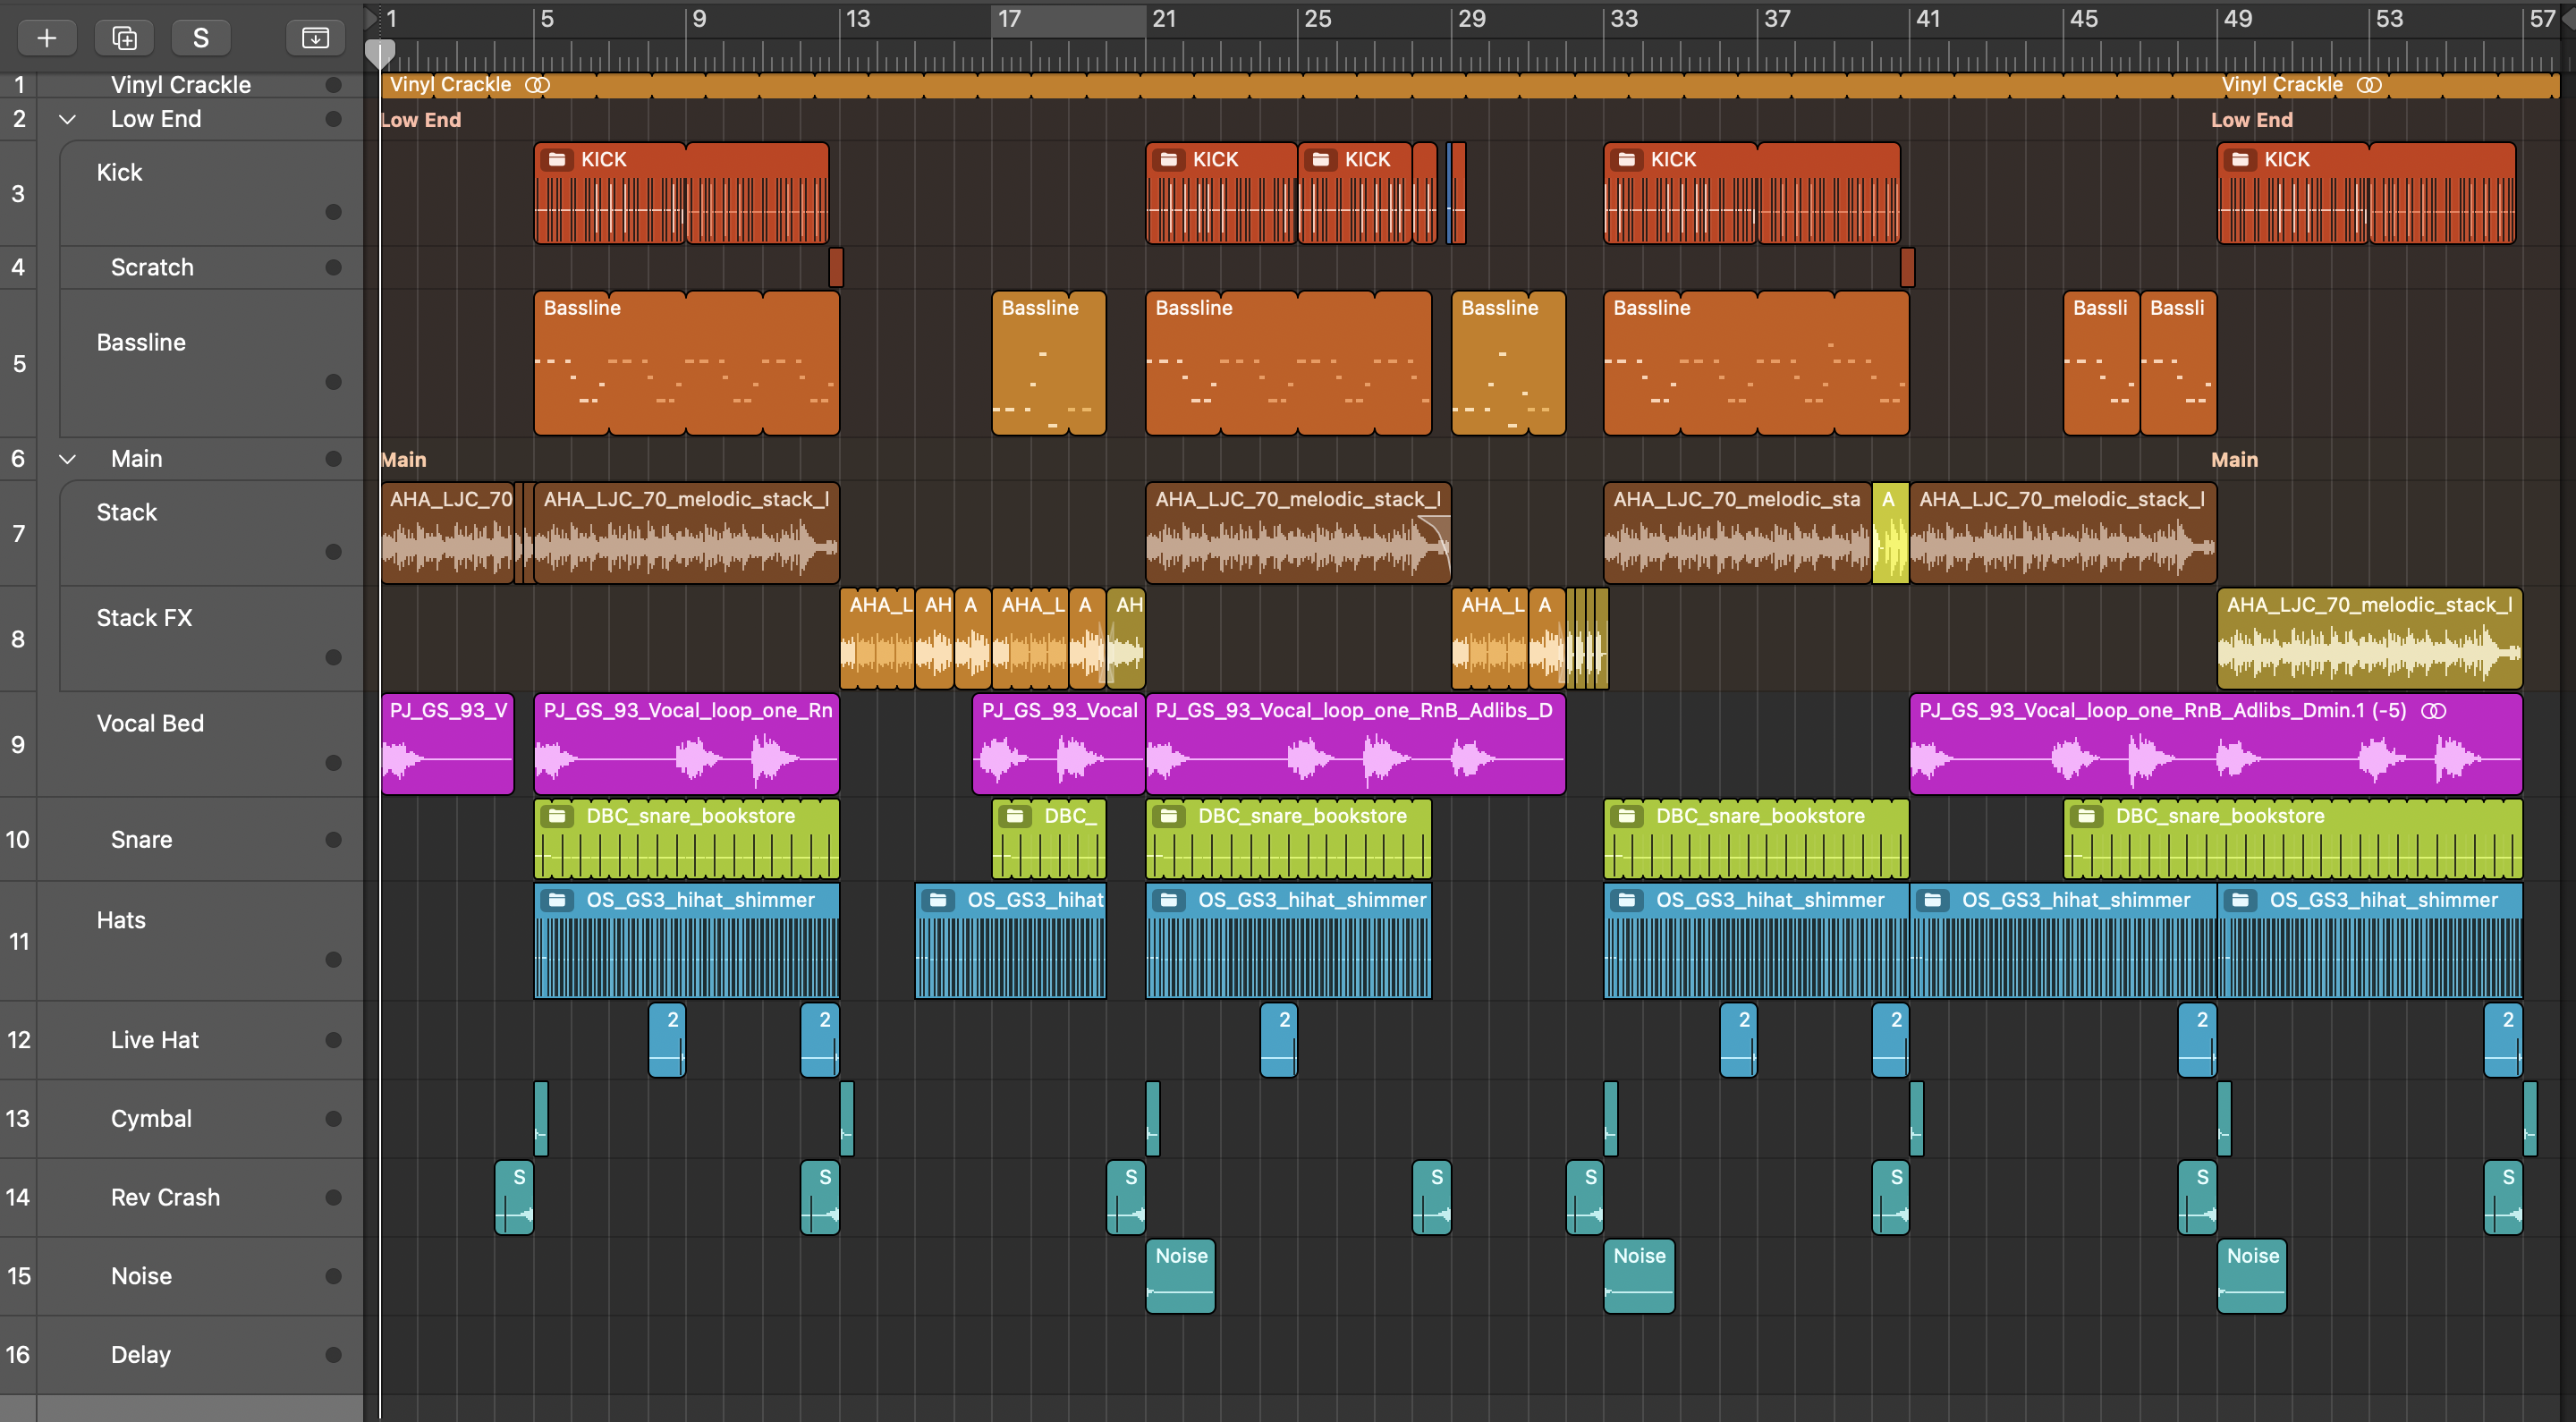The height and width of the screenshot is (1422, 2576).
Task: Collapse the Low End track stack
Action: point(67,119)
